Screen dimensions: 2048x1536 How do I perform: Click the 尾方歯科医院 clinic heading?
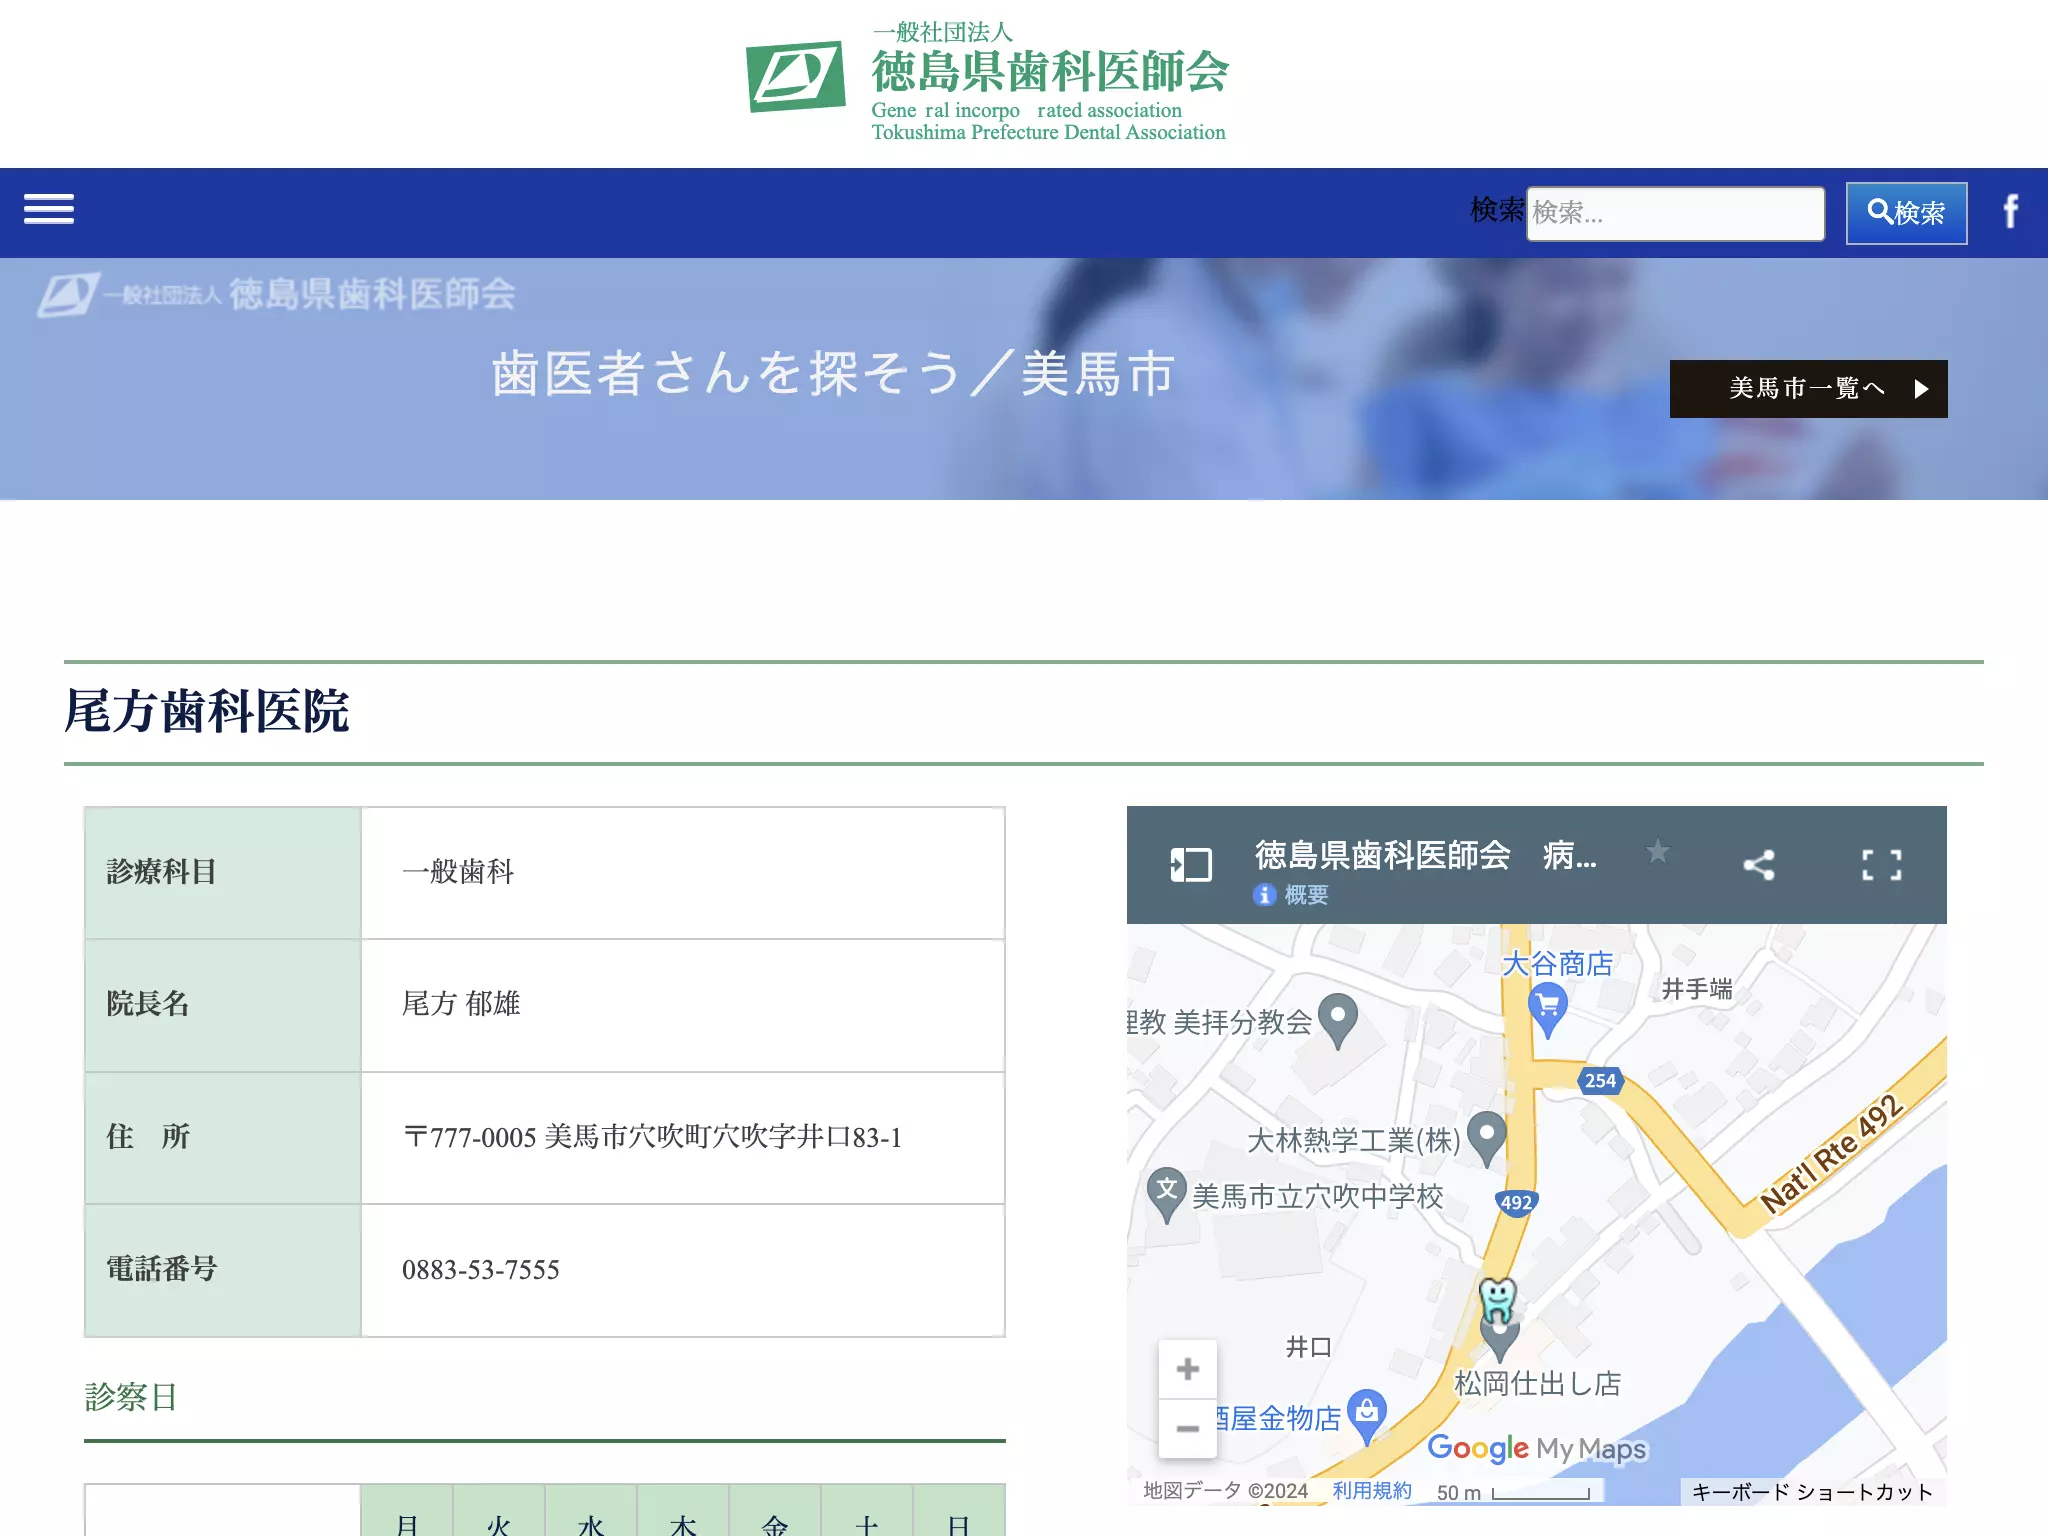click(207, 712)
